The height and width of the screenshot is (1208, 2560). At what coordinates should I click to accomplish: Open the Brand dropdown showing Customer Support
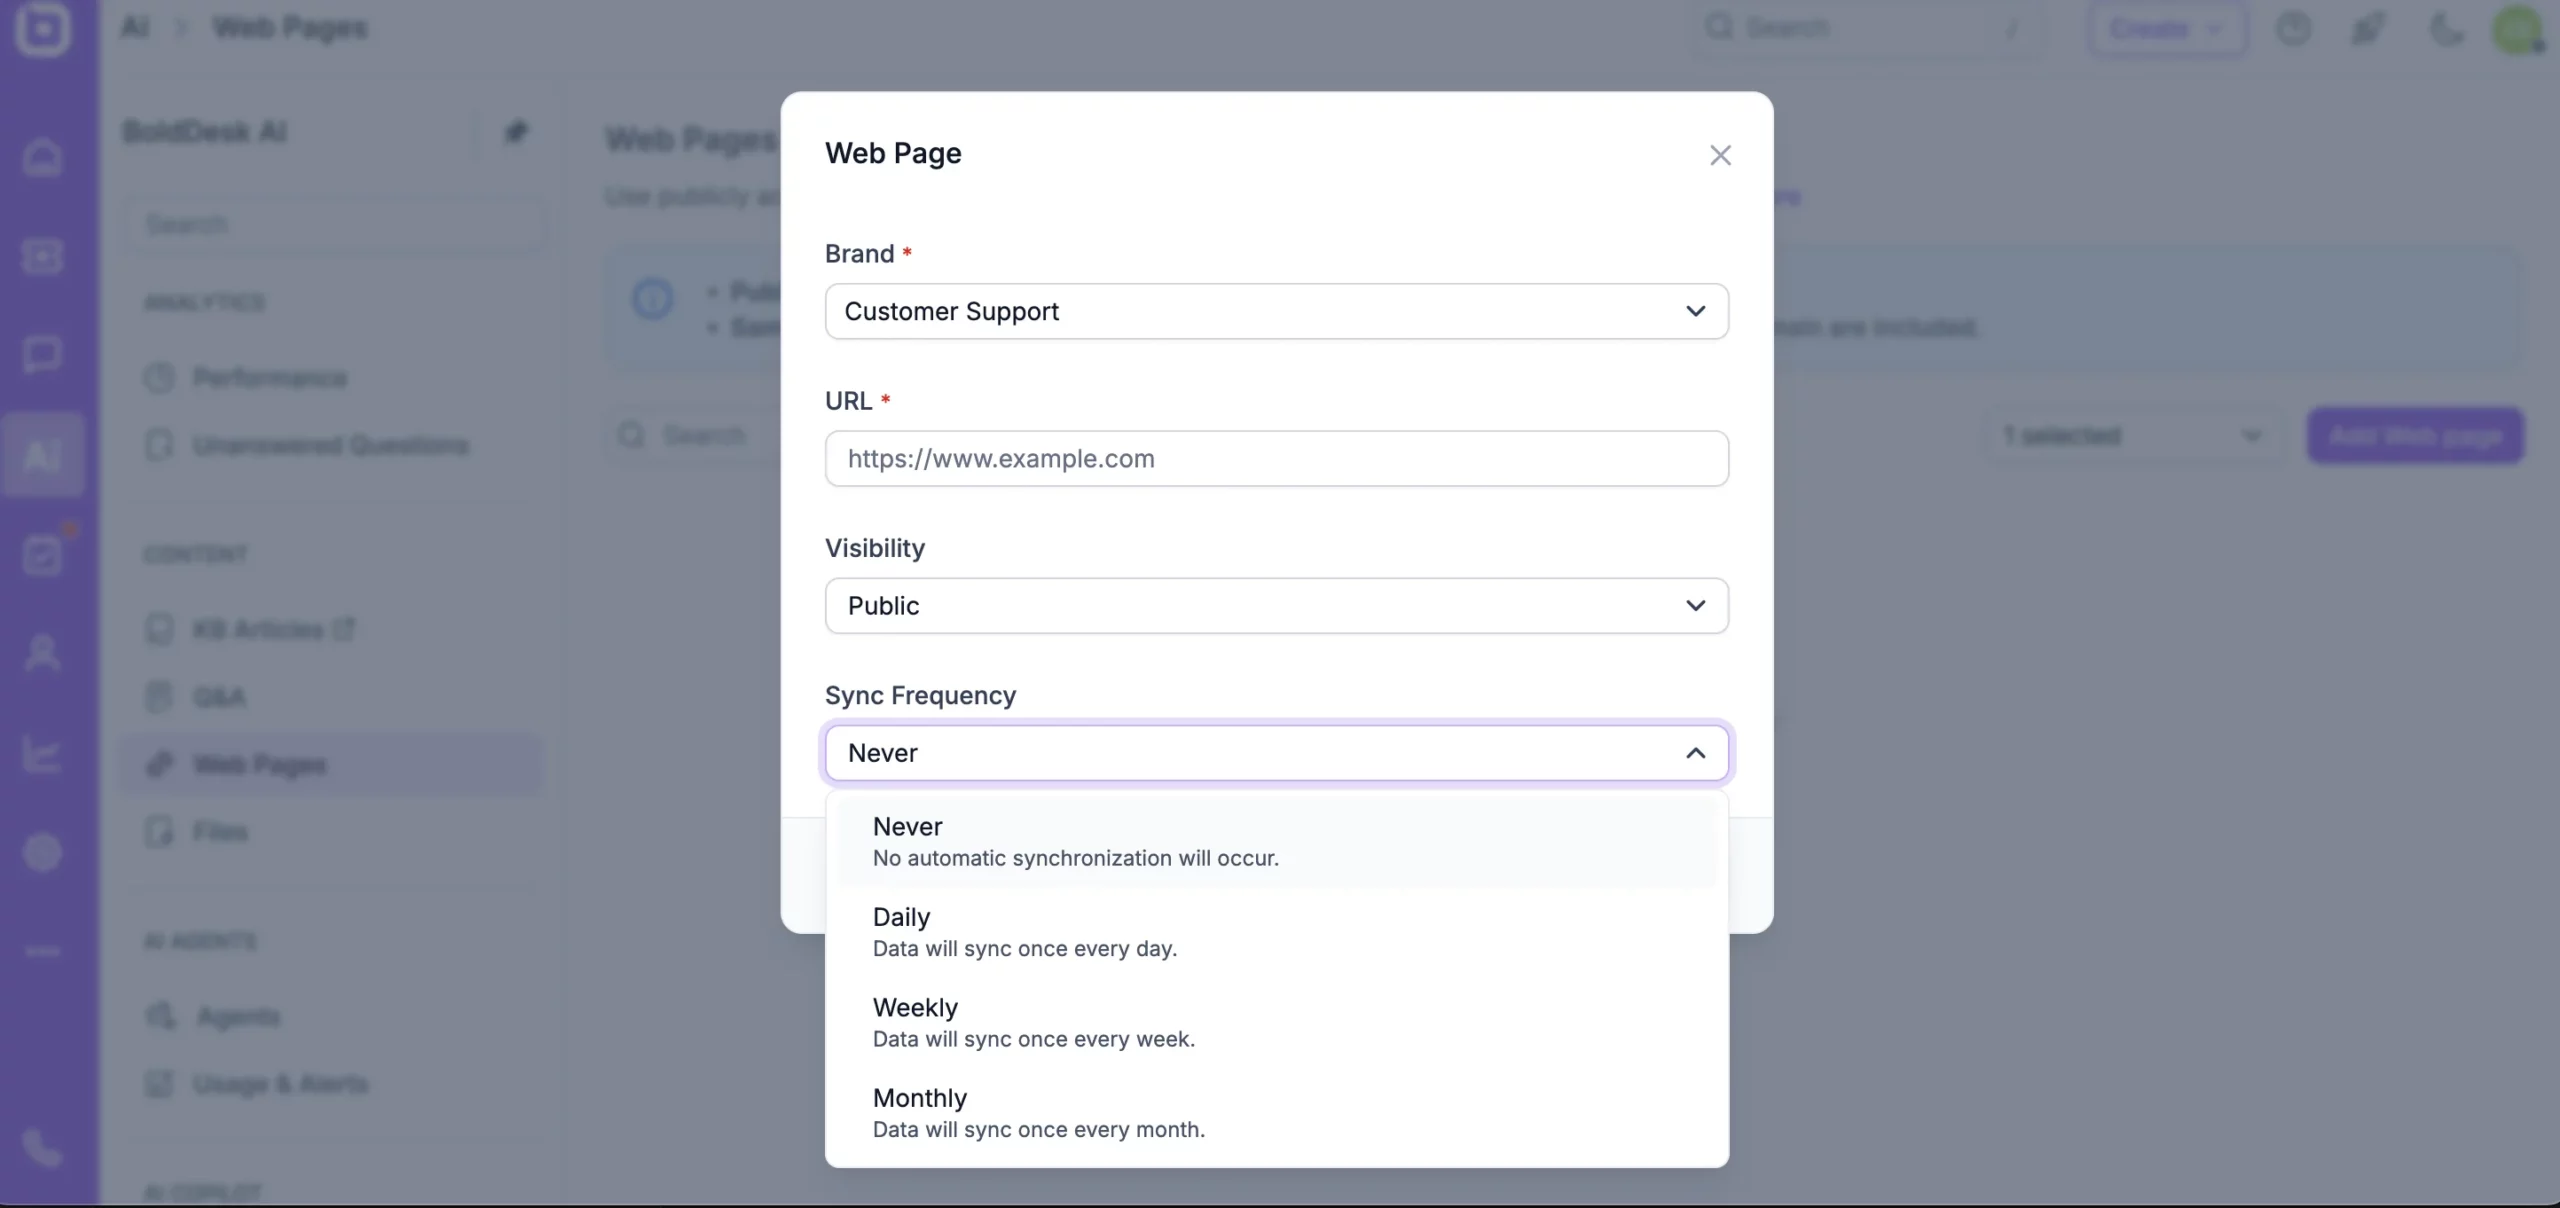pos(1277,311)
